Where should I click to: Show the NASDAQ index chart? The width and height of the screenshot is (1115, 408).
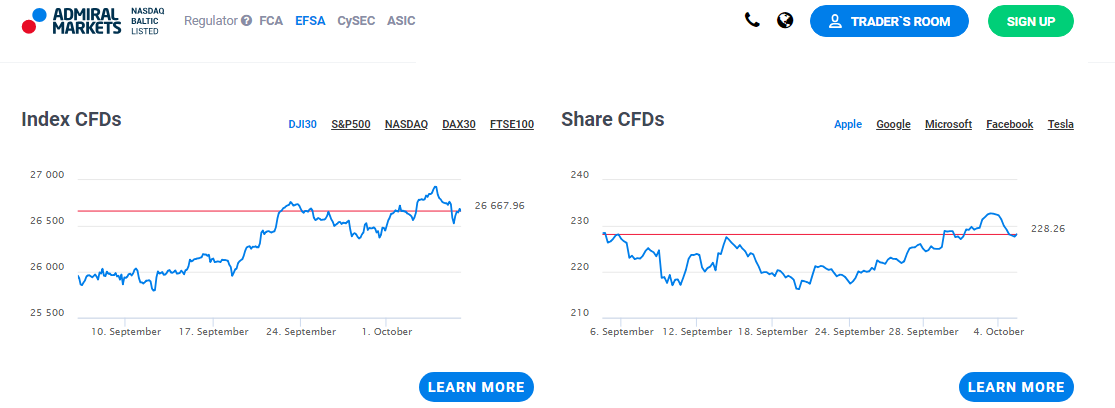tap(406, 124)
